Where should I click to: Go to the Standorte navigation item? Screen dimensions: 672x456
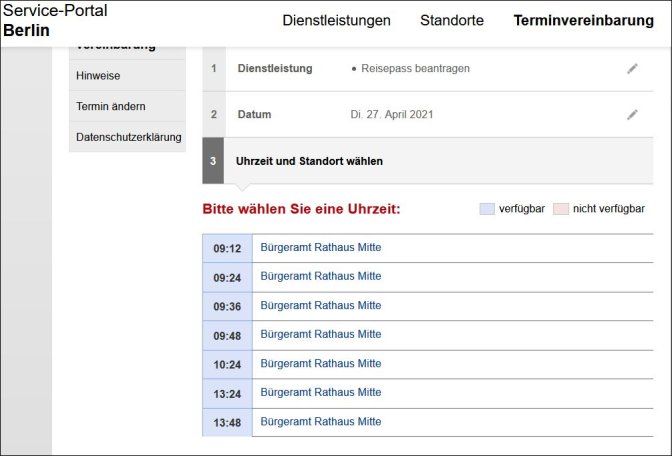click(x=452, y=20)
